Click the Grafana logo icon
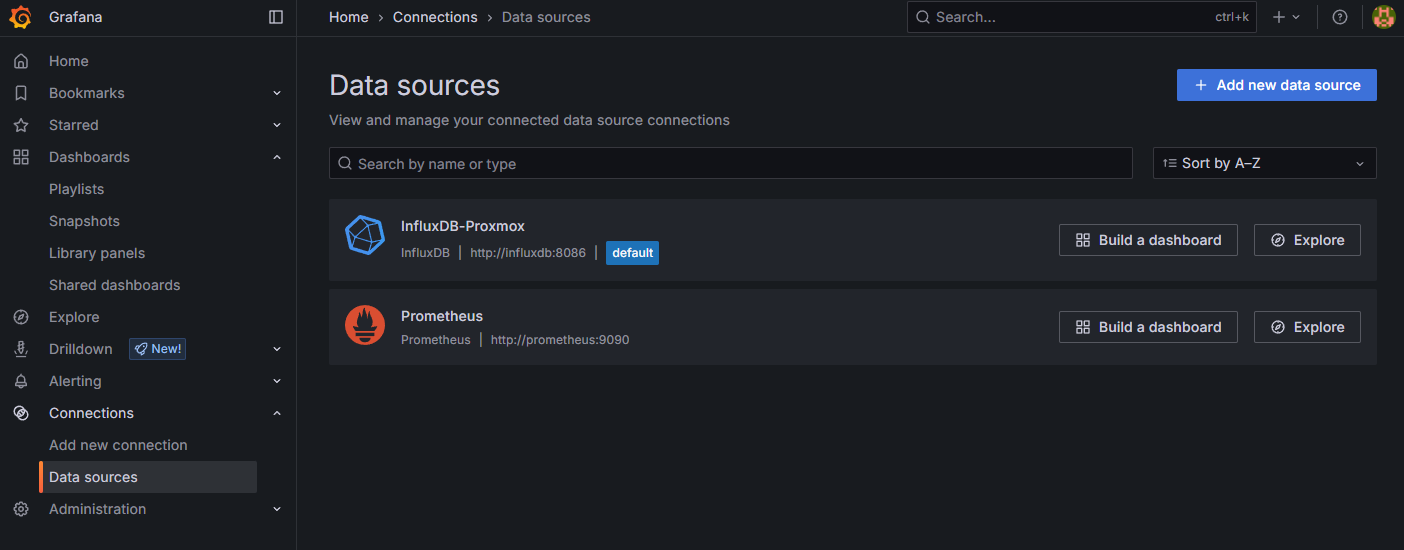The image size is (1404, 550). point(20,17)
